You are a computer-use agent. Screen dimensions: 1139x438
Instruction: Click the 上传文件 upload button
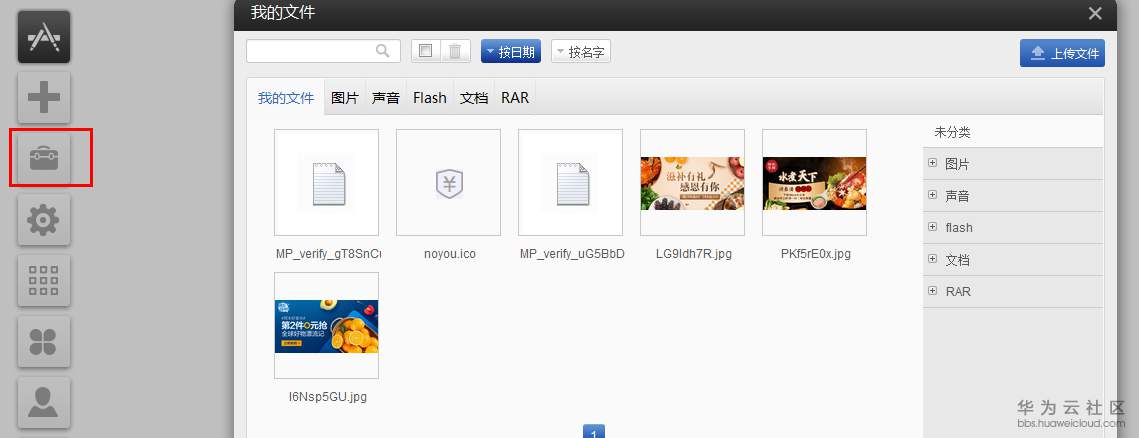(1062, 53)
